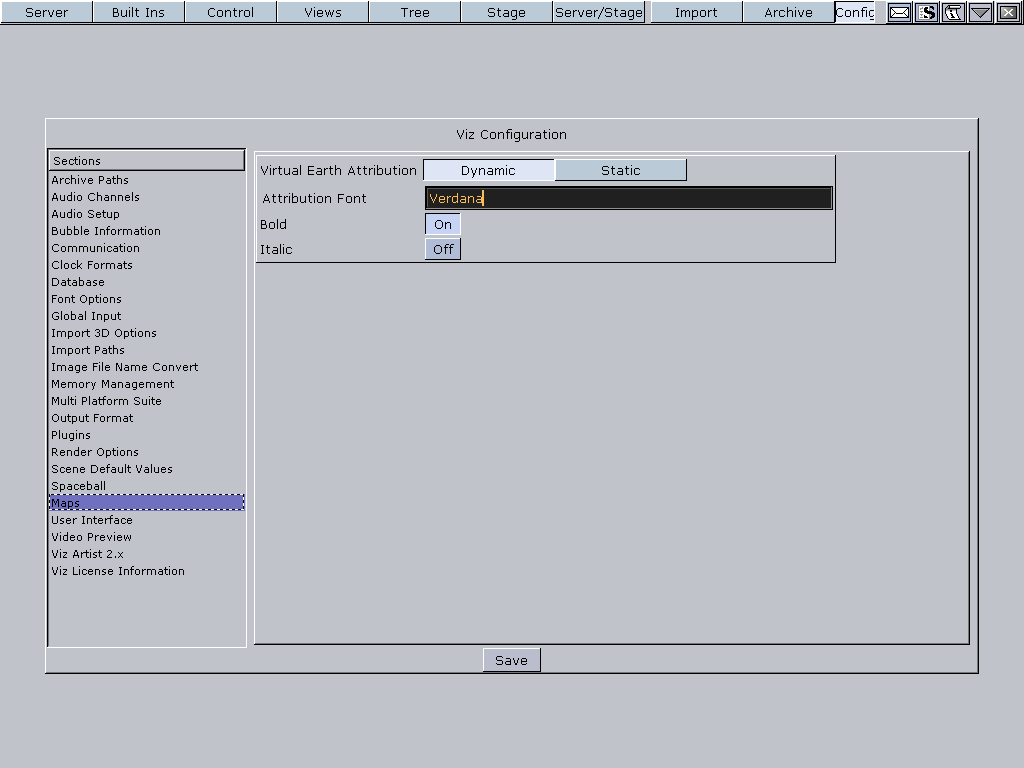Open the Memory Management section
The height and width of the screenshot is (768, 1024).
(113, 385)
